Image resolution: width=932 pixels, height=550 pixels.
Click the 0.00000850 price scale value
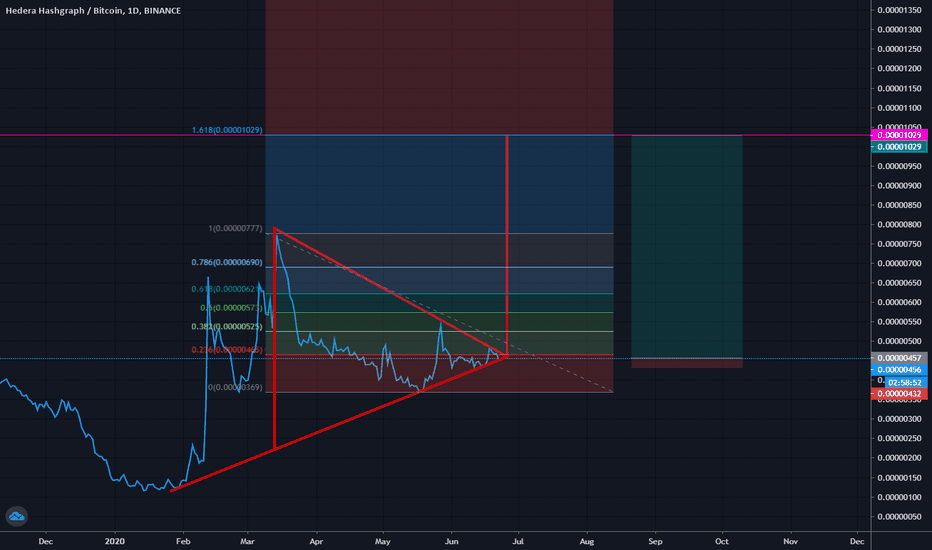899,205
